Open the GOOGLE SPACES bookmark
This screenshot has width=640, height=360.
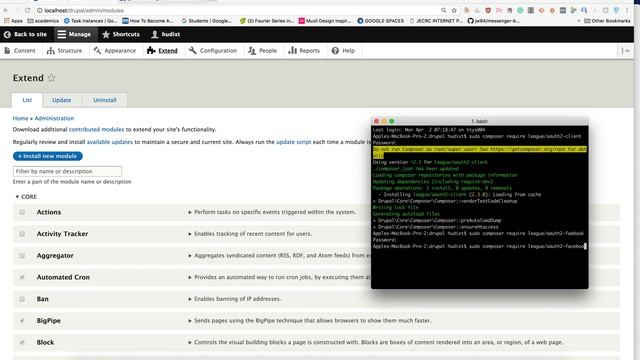381,21
